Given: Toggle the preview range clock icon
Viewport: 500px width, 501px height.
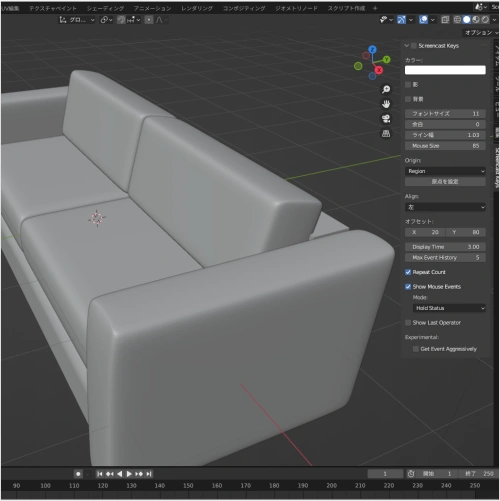Looking at the screenshot, I should [411, 474].
